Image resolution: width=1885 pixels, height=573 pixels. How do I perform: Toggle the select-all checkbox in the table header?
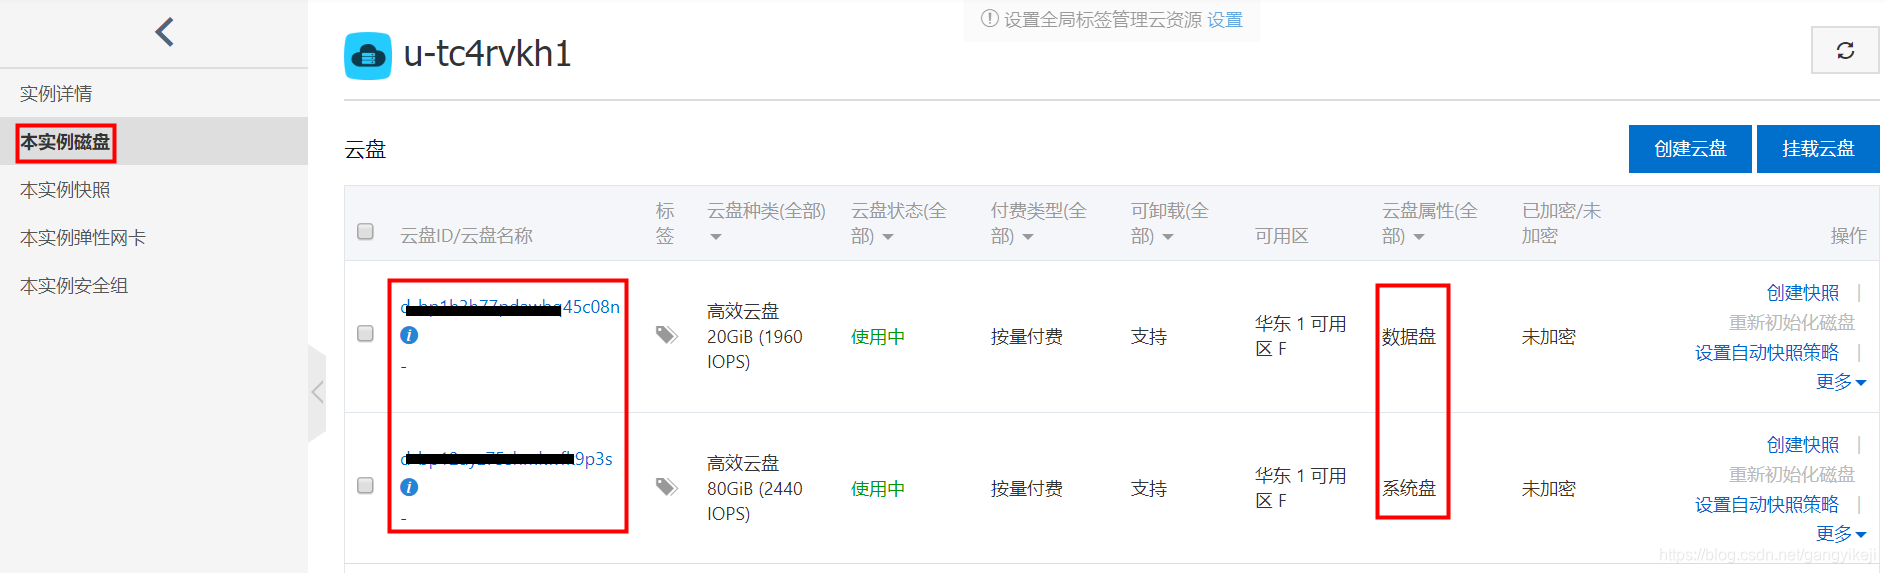(366, 232)
